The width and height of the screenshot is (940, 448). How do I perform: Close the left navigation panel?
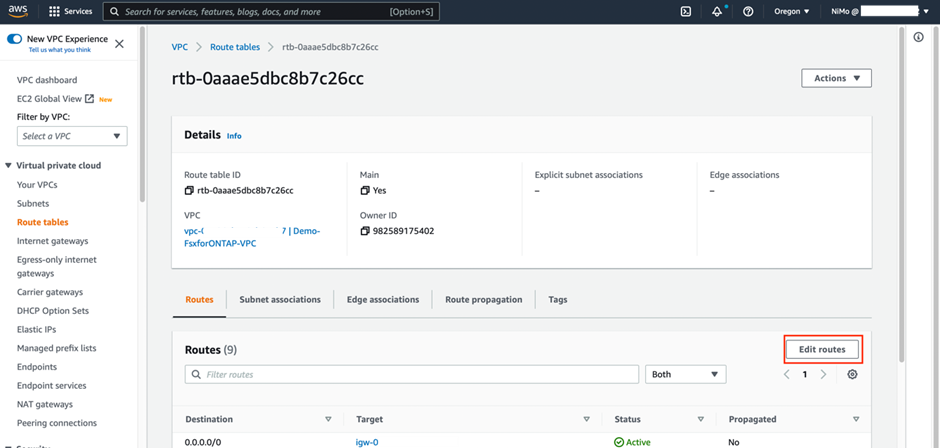[119, 44]
